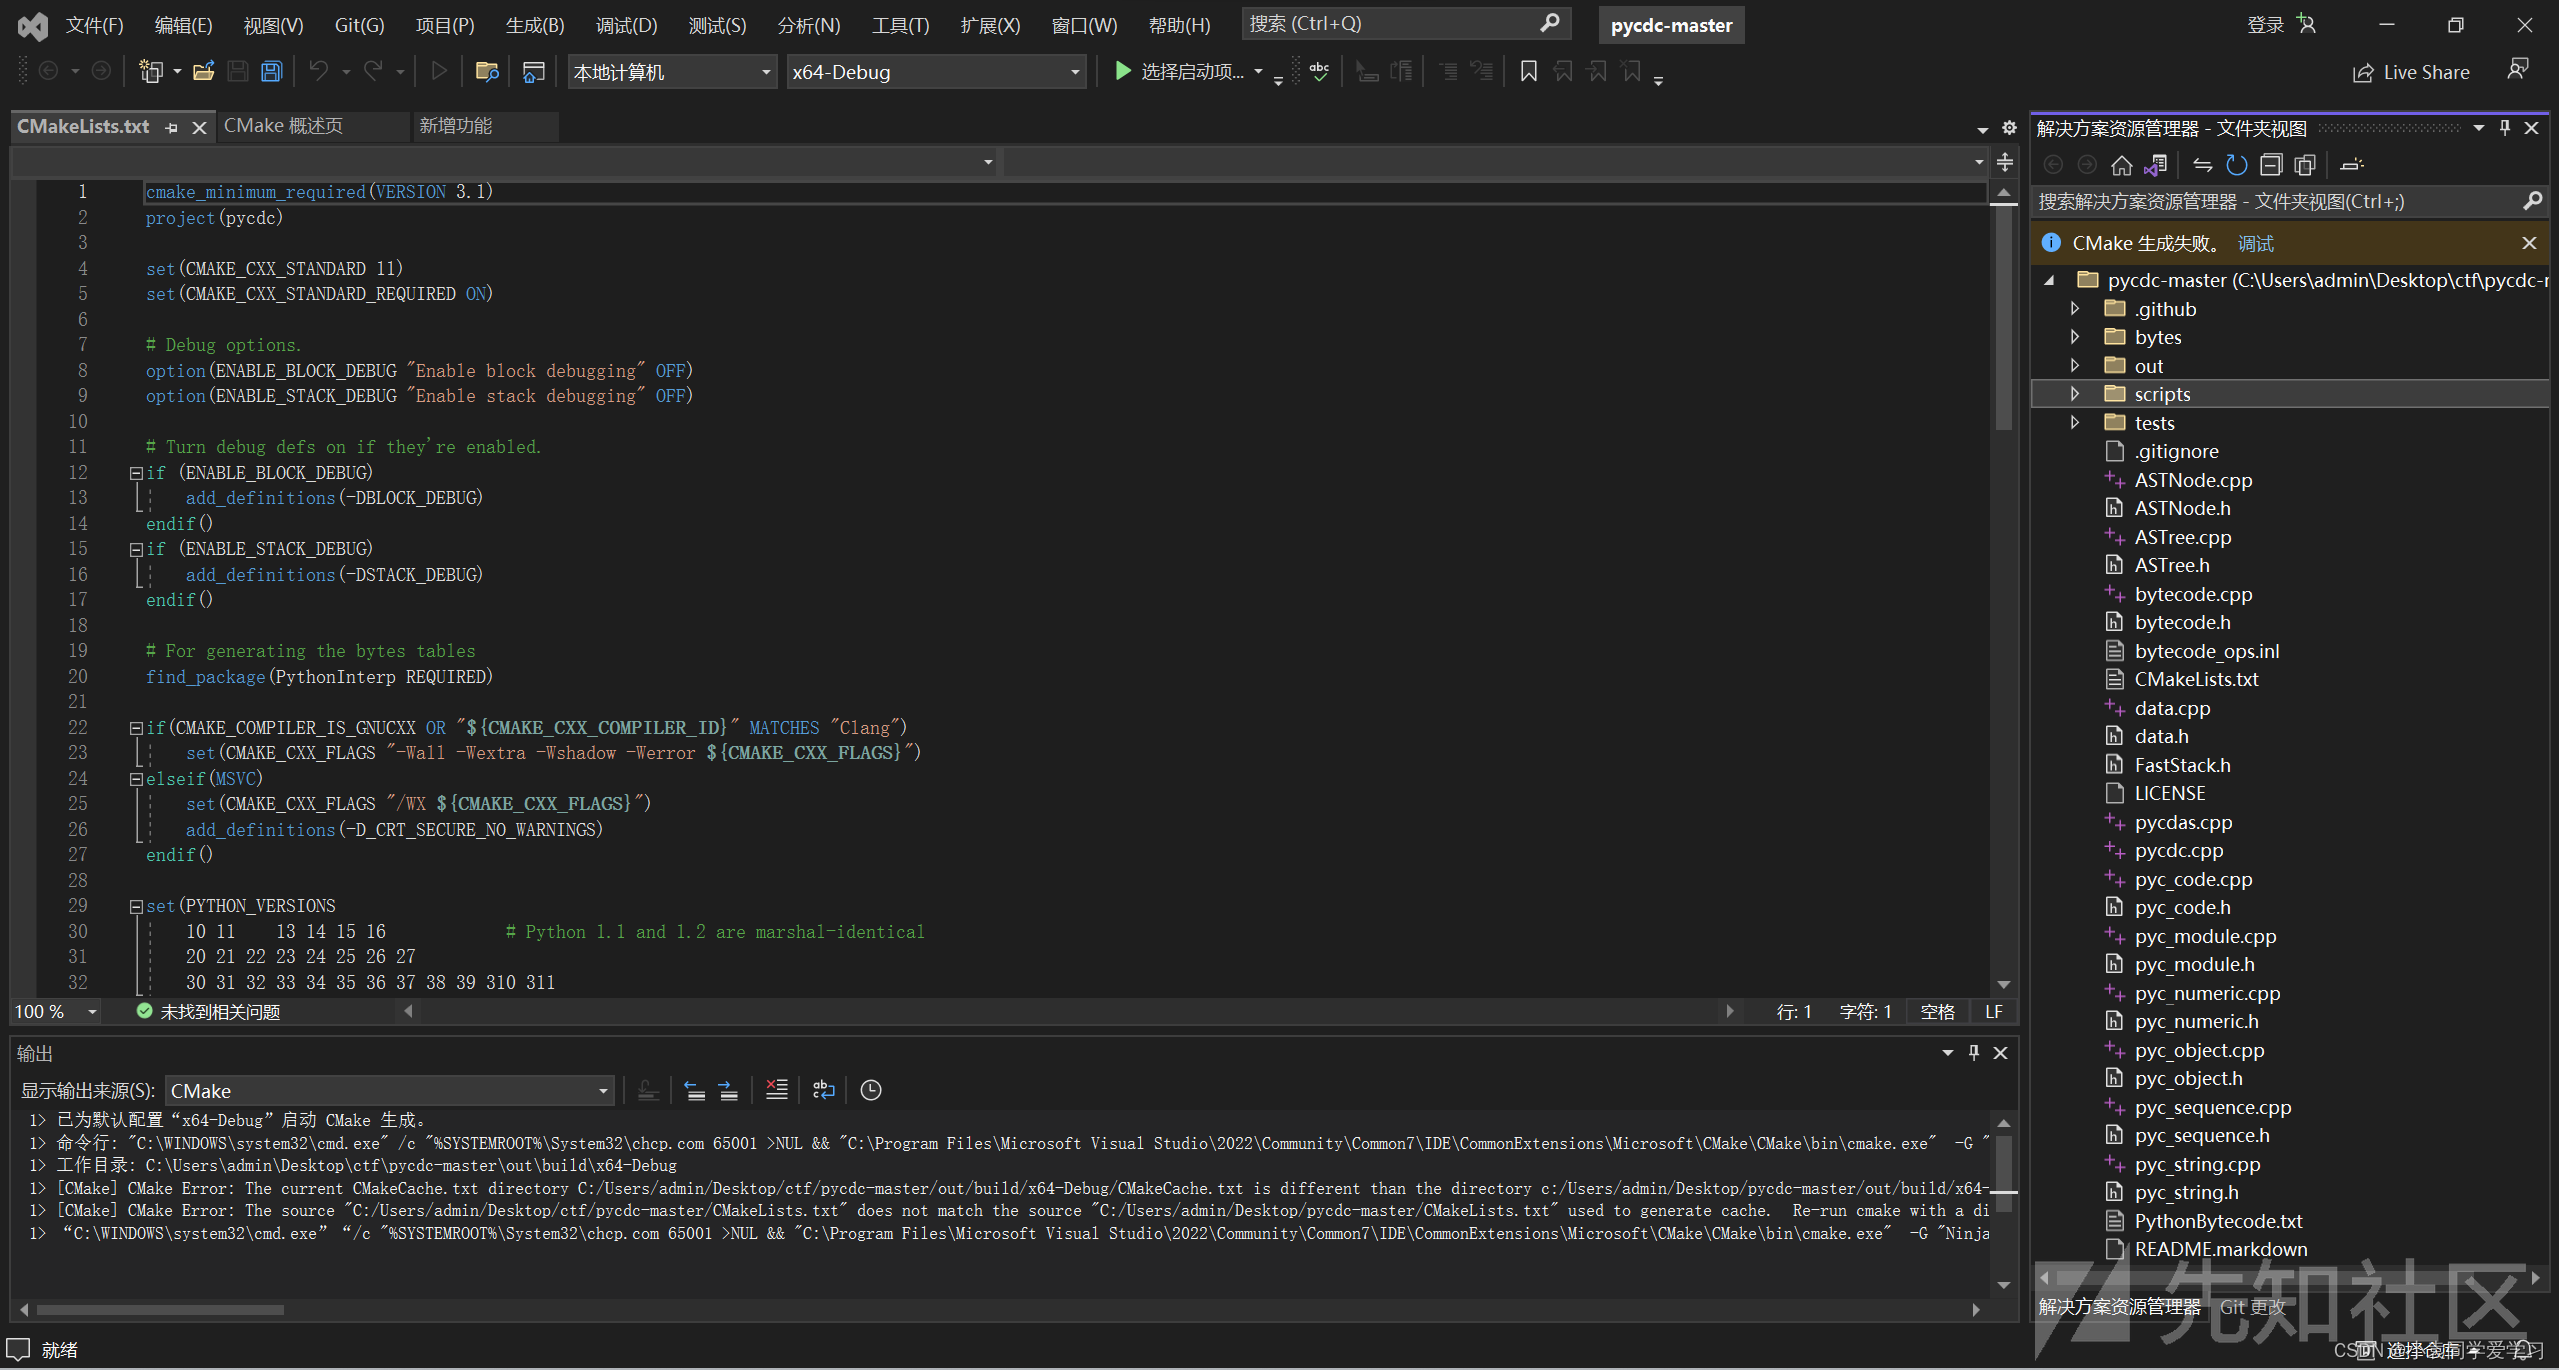Screen dimensions: 2559x1370
Task: Click the 调试 link in CMake failure bar
Action: (x=2255, y=243)
